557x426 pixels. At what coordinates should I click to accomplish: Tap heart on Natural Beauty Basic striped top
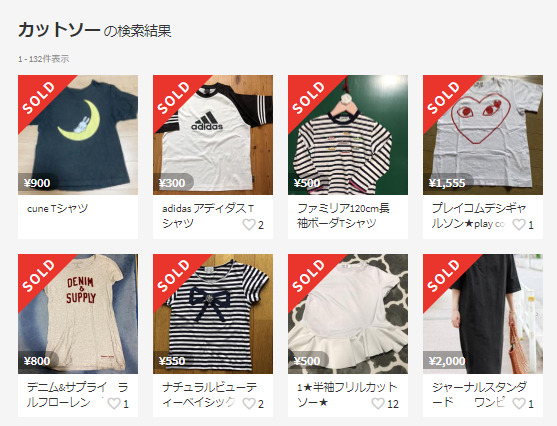pos(249,403)
